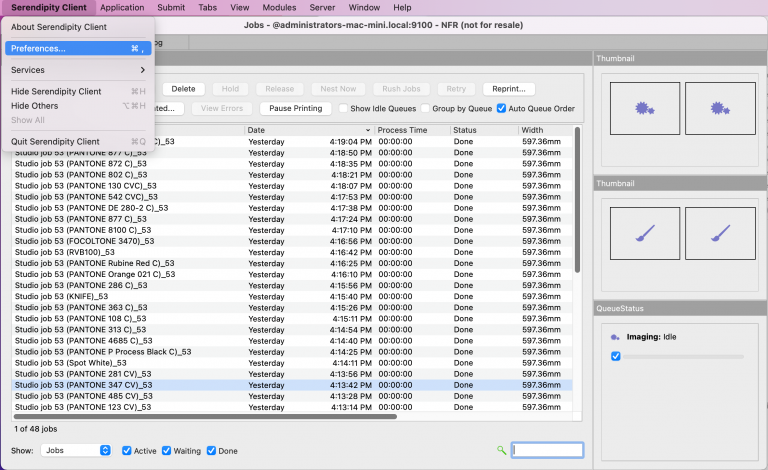This screenshot has height=470, width=768.
Task: Select job PANTONE 123 CV row
Action: 292,407
